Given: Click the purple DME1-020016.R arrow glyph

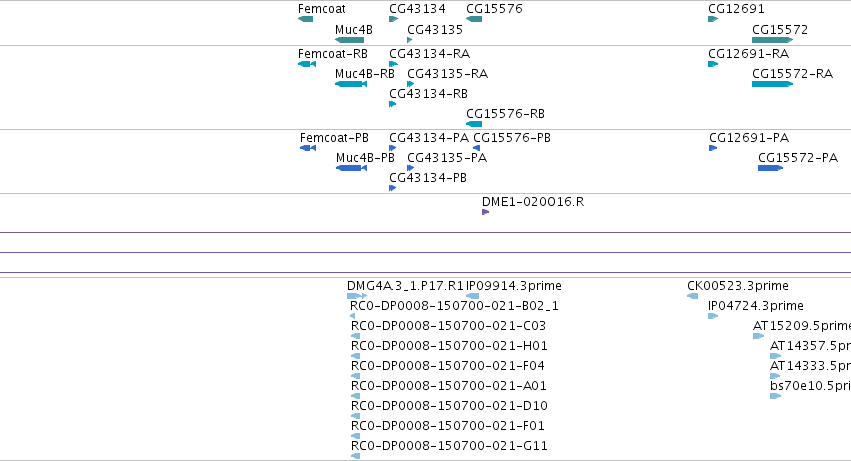Looking at the screenshot, I should click(486, 212).
